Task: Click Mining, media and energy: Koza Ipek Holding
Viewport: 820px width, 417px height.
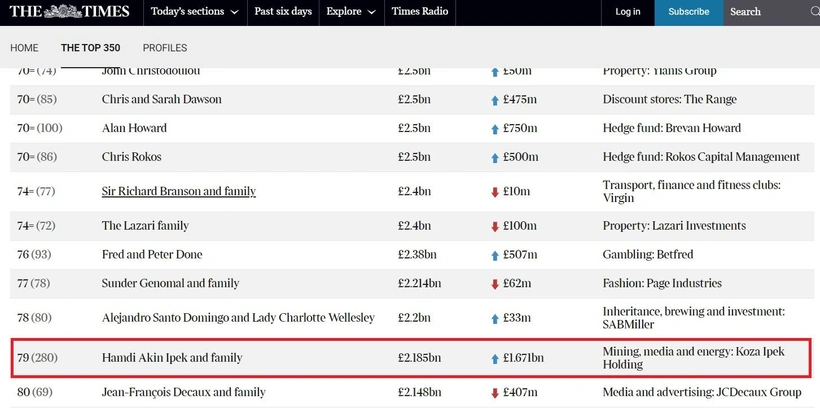Action: pos(694,358)
